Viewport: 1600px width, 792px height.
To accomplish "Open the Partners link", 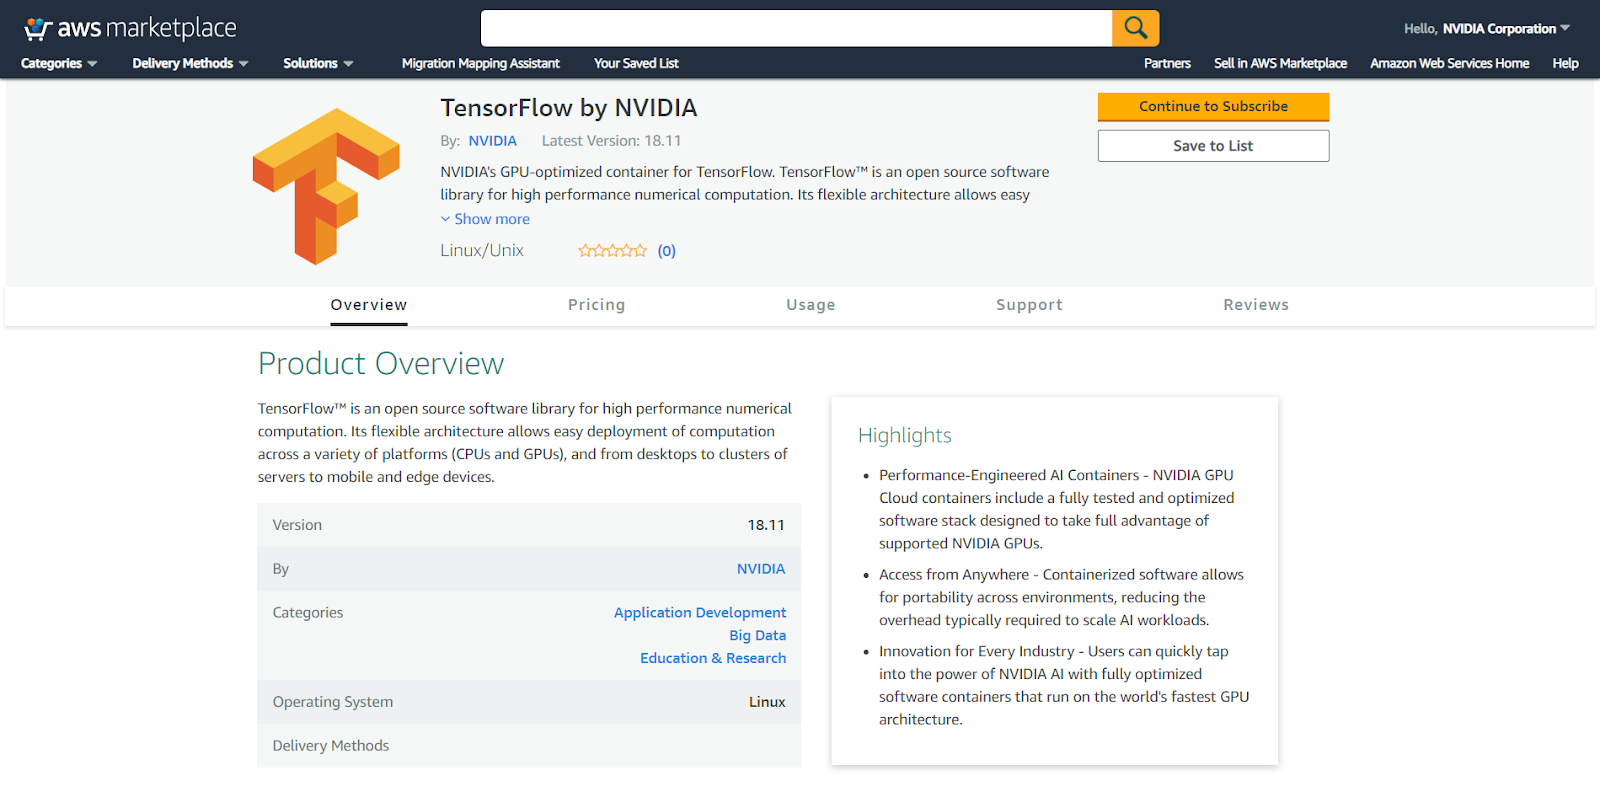I will 1167,63.
